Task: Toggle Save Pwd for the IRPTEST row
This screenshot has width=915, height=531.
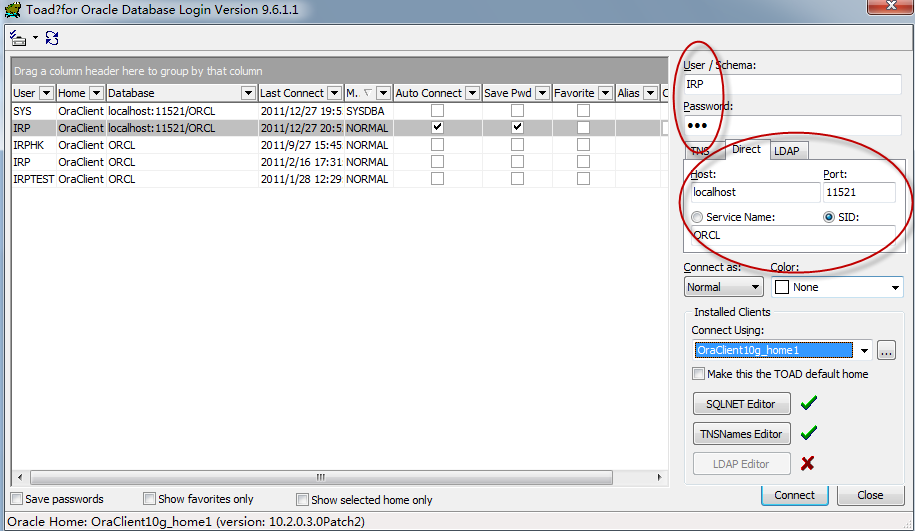Action: click(x=517, y=179)
